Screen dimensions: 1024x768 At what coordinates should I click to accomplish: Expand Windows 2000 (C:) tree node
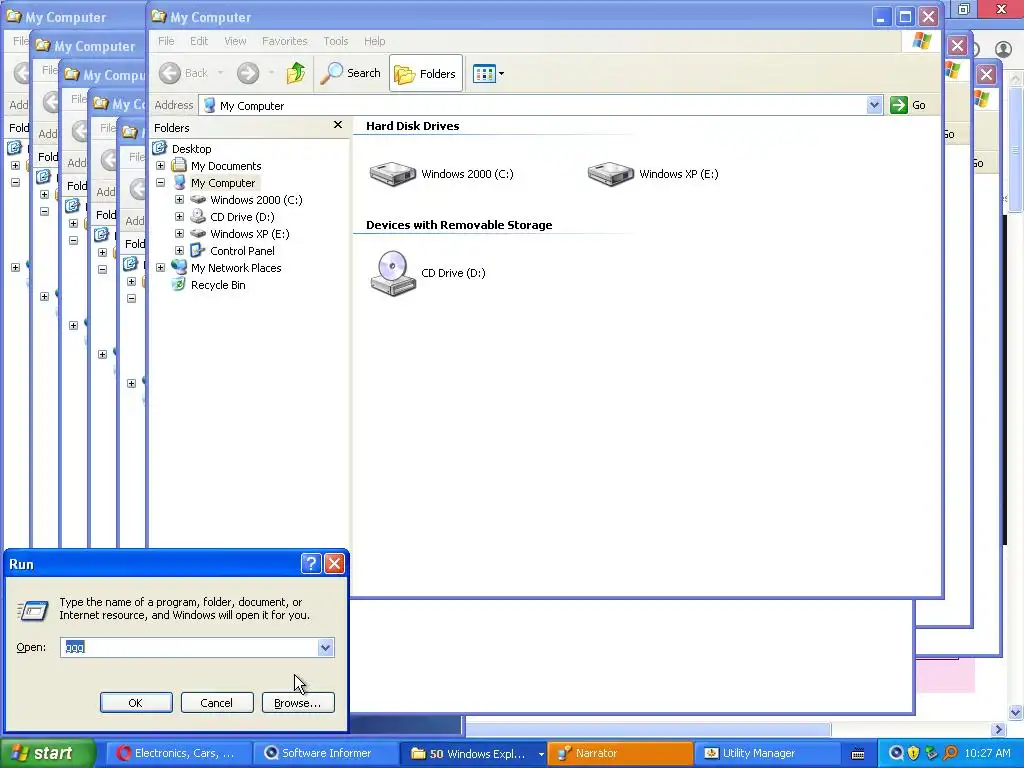coord(180,200)
